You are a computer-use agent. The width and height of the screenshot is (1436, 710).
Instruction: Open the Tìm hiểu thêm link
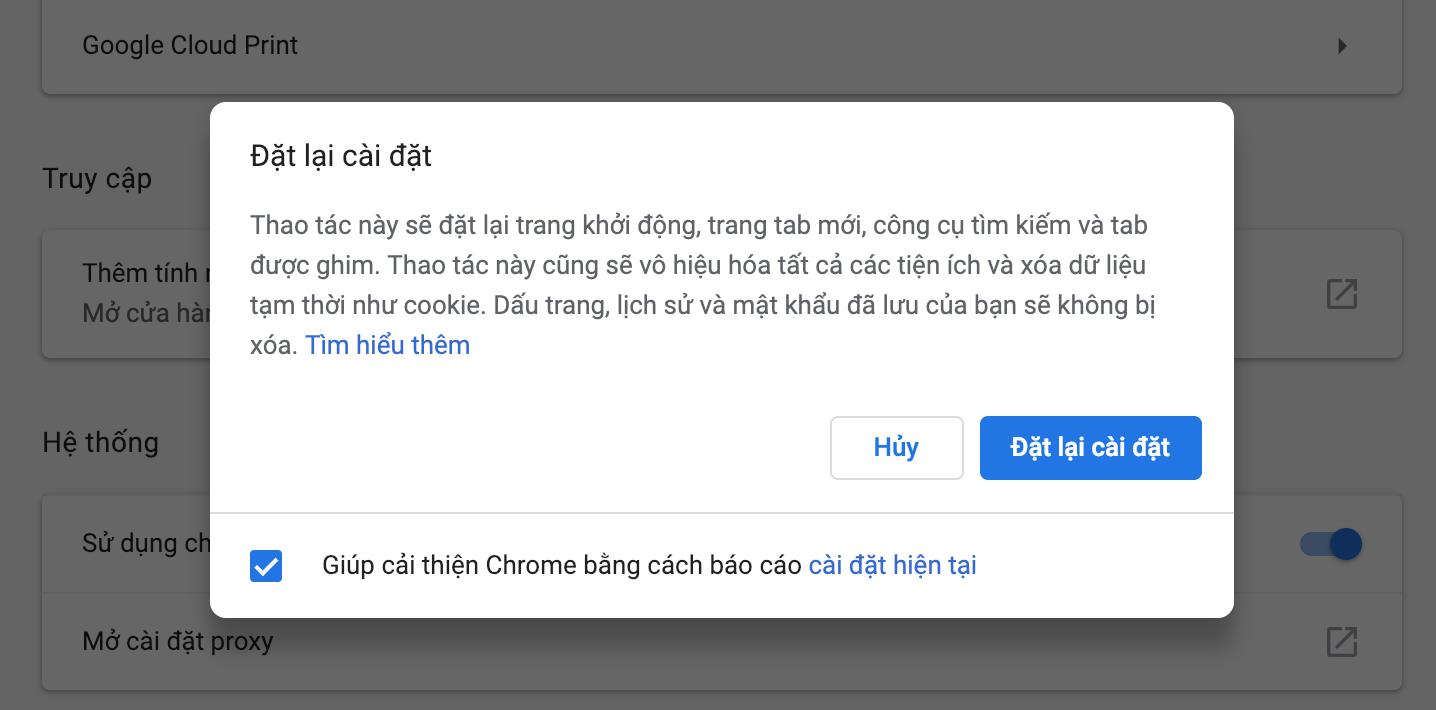(387, 346)
